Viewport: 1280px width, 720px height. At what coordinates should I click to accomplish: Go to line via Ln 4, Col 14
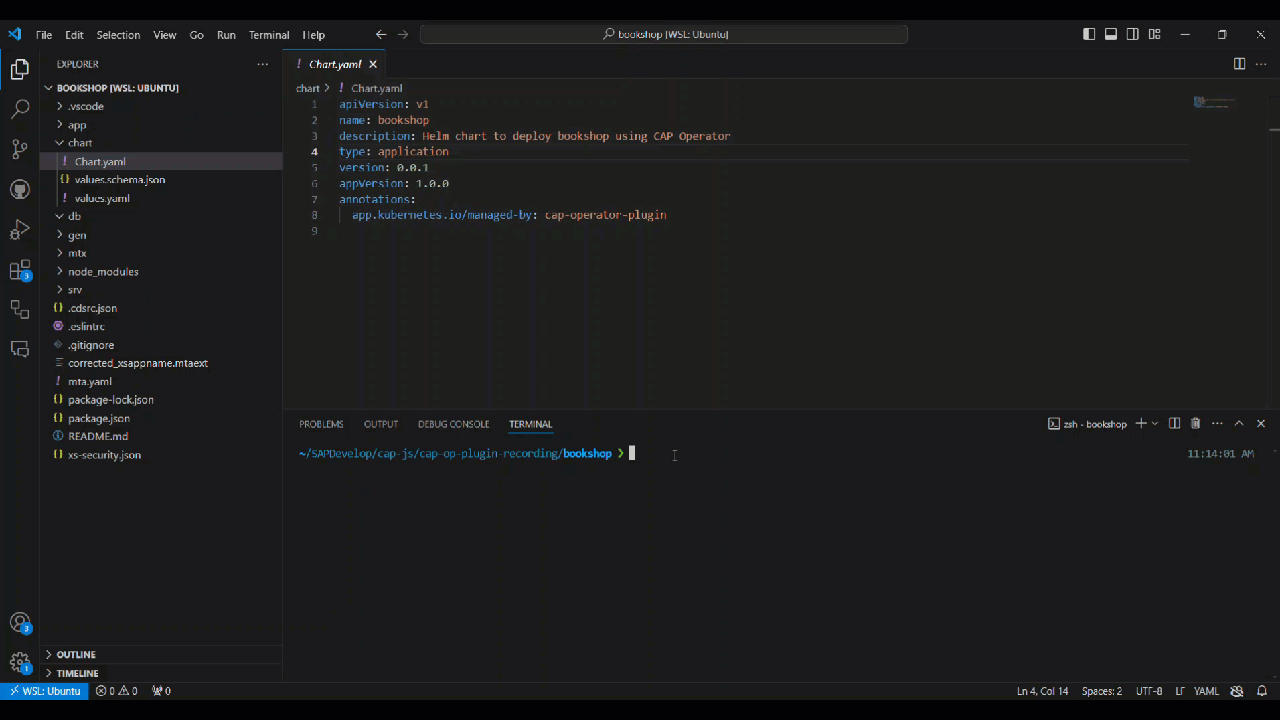pos(1042,691)
